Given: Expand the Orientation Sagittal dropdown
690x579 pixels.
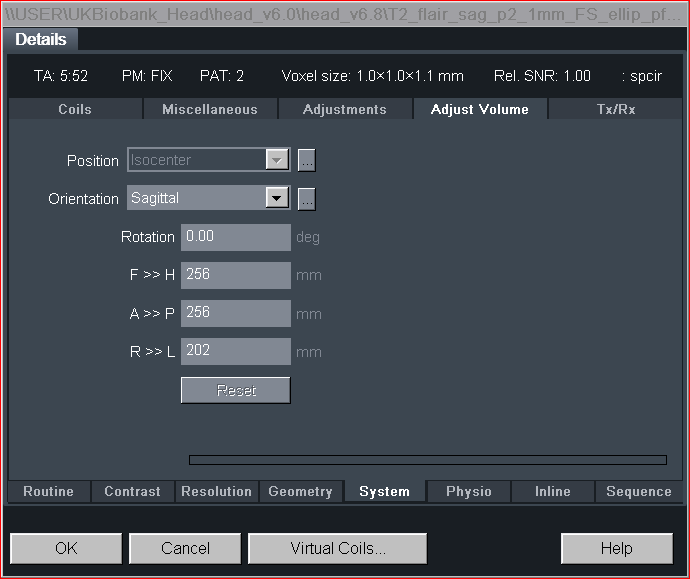Looking at the screenshot, I should click(x=277, y=198).
